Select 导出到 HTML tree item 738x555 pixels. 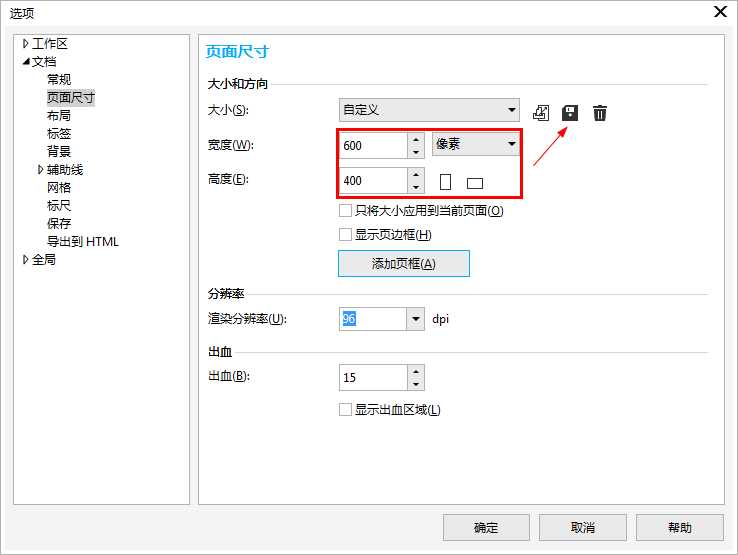click(83, 242)
